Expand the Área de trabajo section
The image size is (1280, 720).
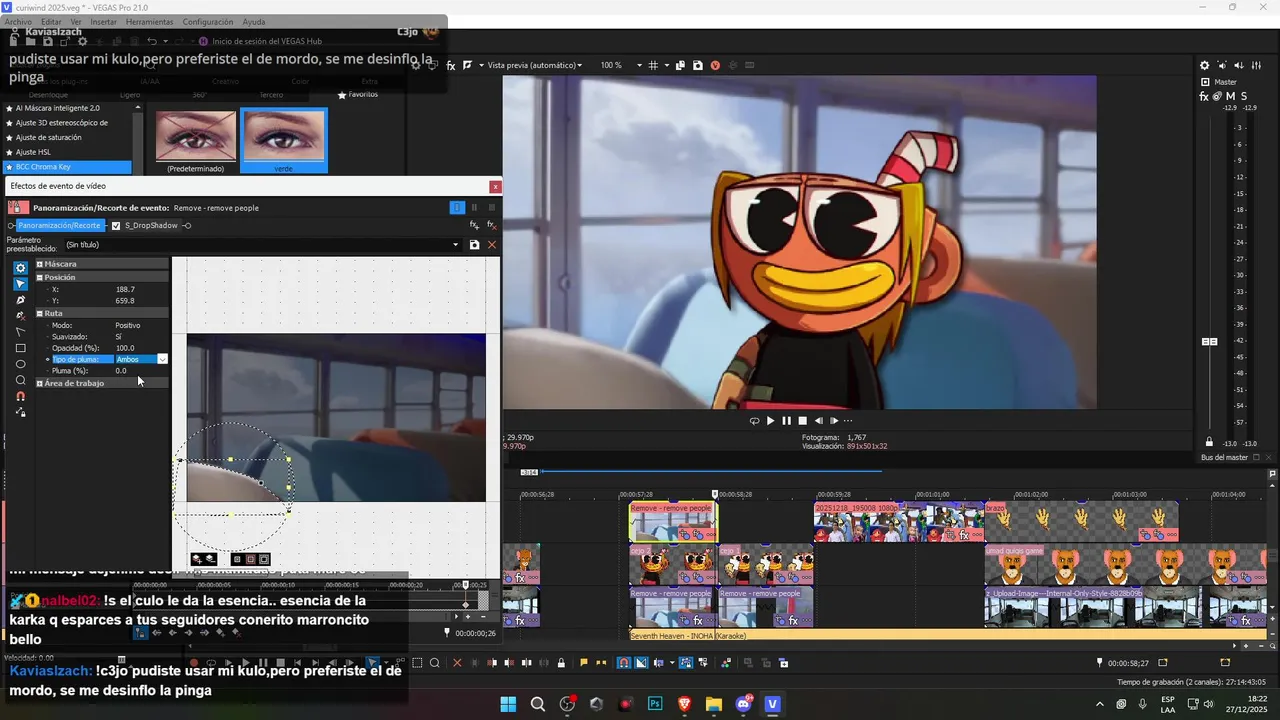(40, 383)
